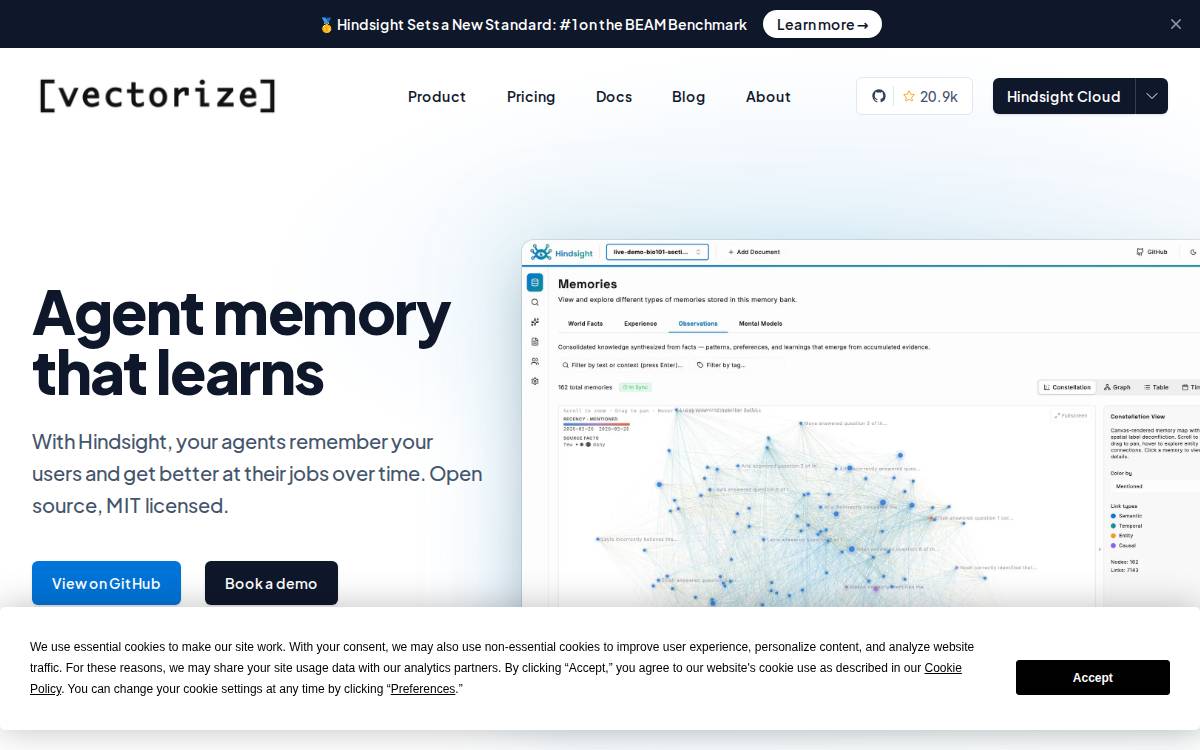Viewport: 1200px width, 750px height.
Task: Click the Filter by text or context field
Action: tap(622, 365)
